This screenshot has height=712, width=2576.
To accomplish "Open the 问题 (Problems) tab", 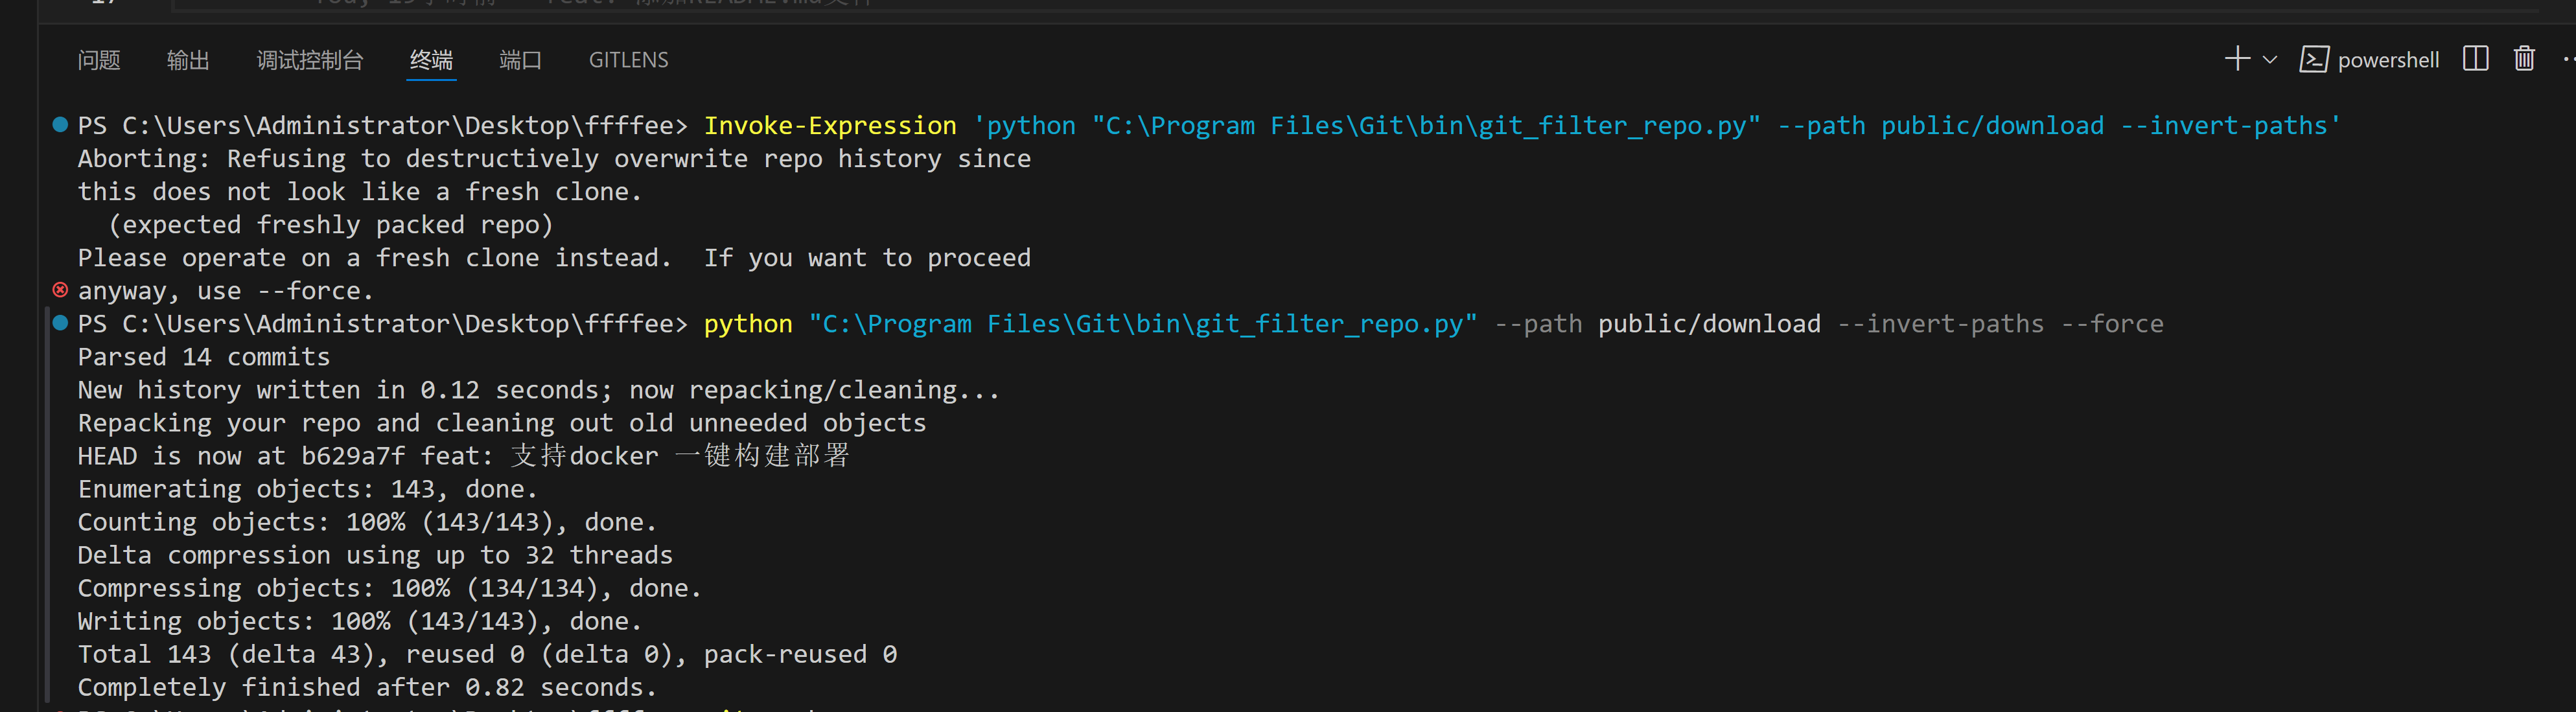I will click(99, 60).
